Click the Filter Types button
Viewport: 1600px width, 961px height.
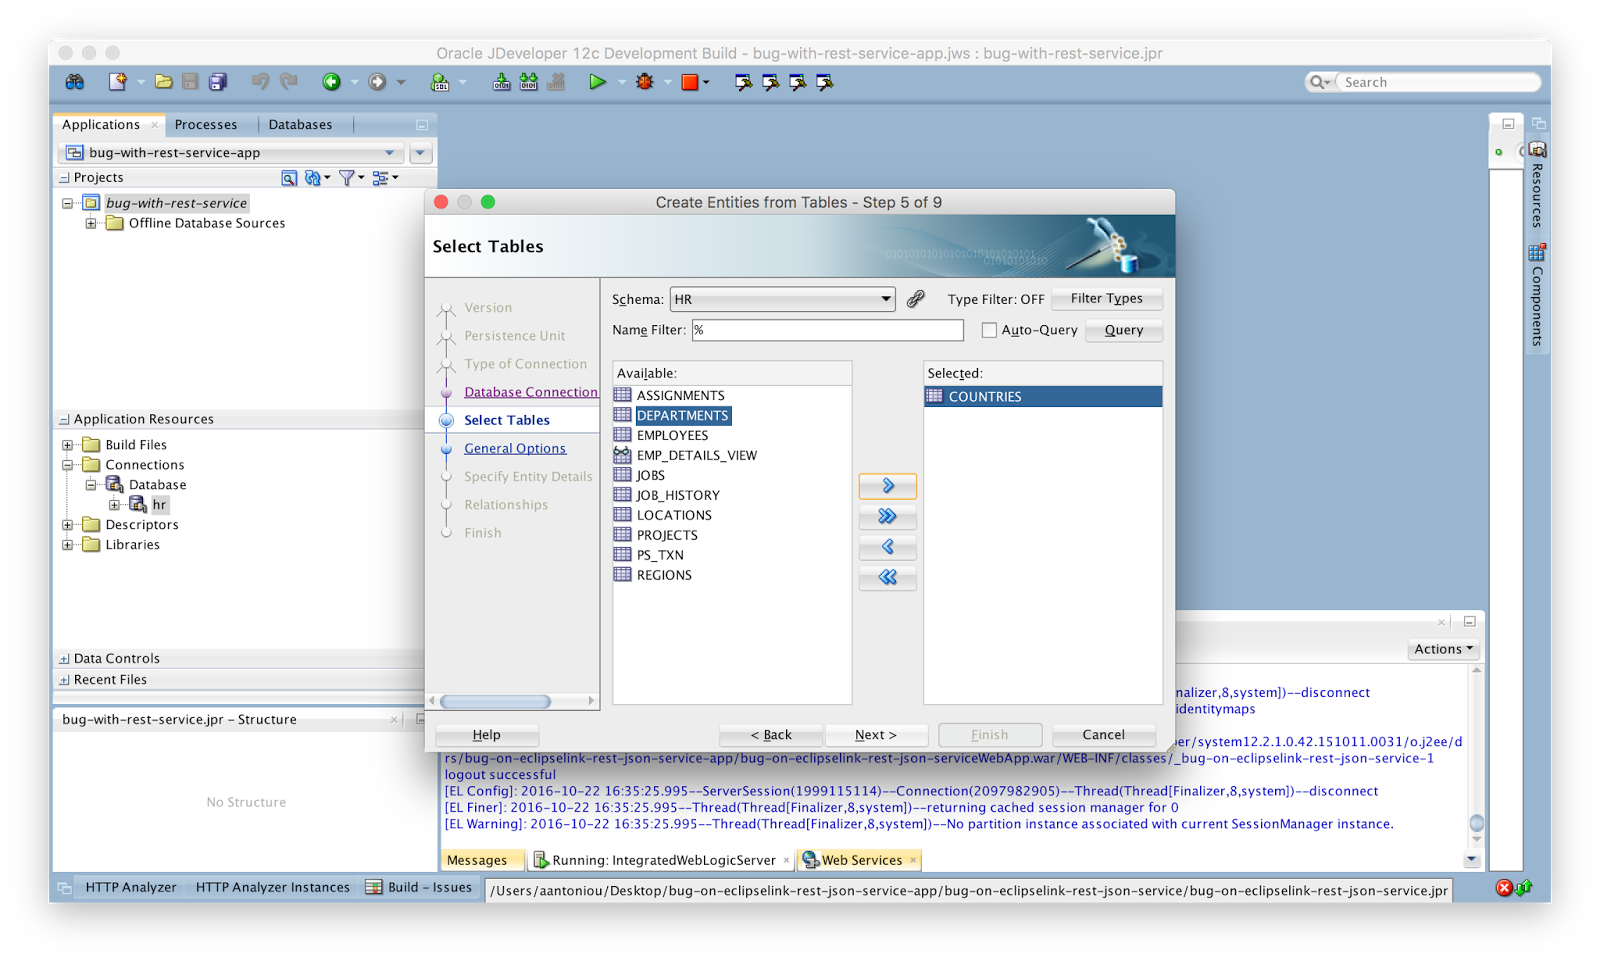[x=1107, y=299]
